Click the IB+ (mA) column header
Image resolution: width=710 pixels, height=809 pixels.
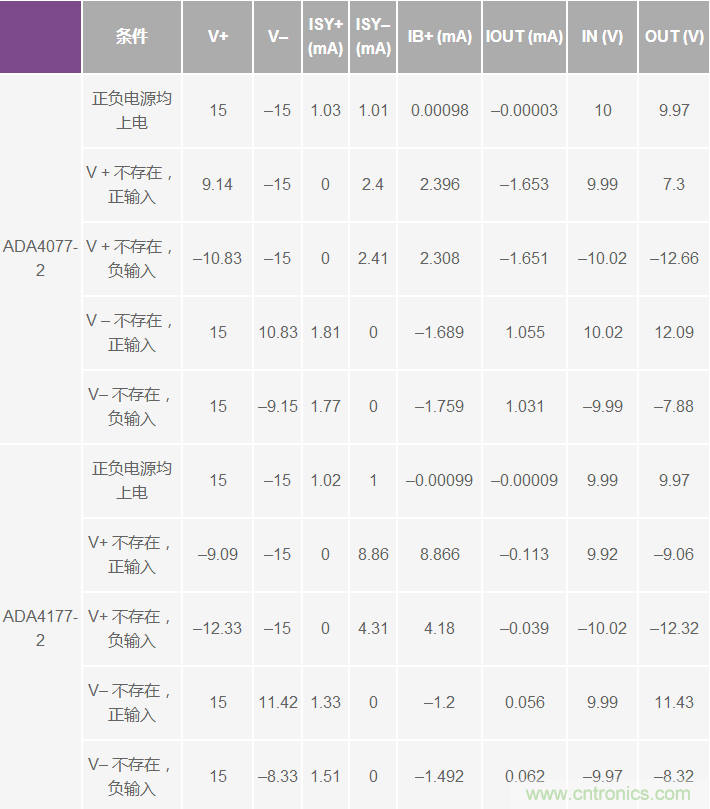pos(440,37)
